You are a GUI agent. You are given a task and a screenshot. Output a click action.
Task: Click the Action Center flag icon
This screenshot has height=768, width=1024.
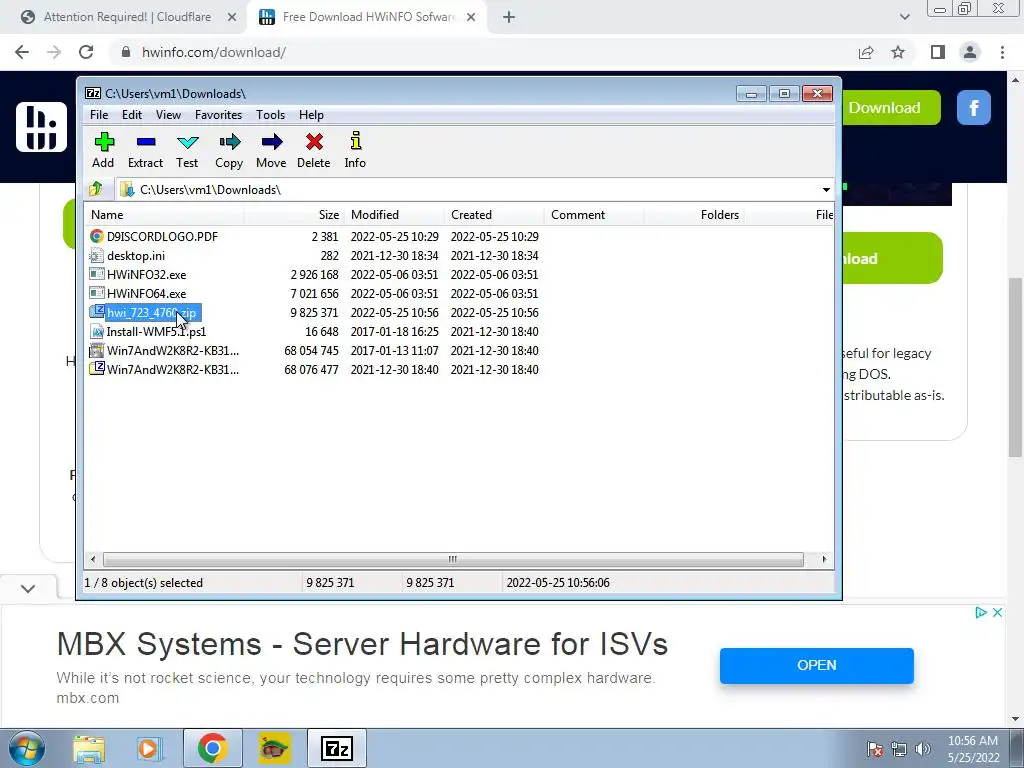pyautogui.click(x=875, y=749)
